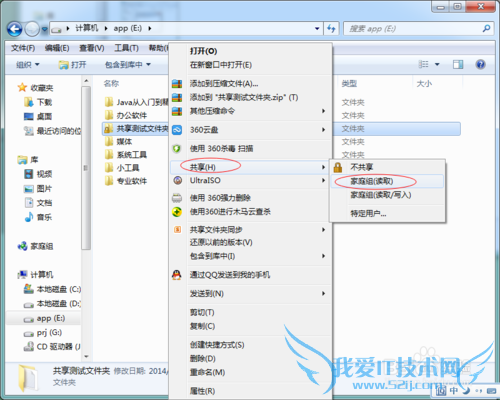Open 桌面 in the navigation pane
This screenshot has width=500, height=400.
point(44,116)
